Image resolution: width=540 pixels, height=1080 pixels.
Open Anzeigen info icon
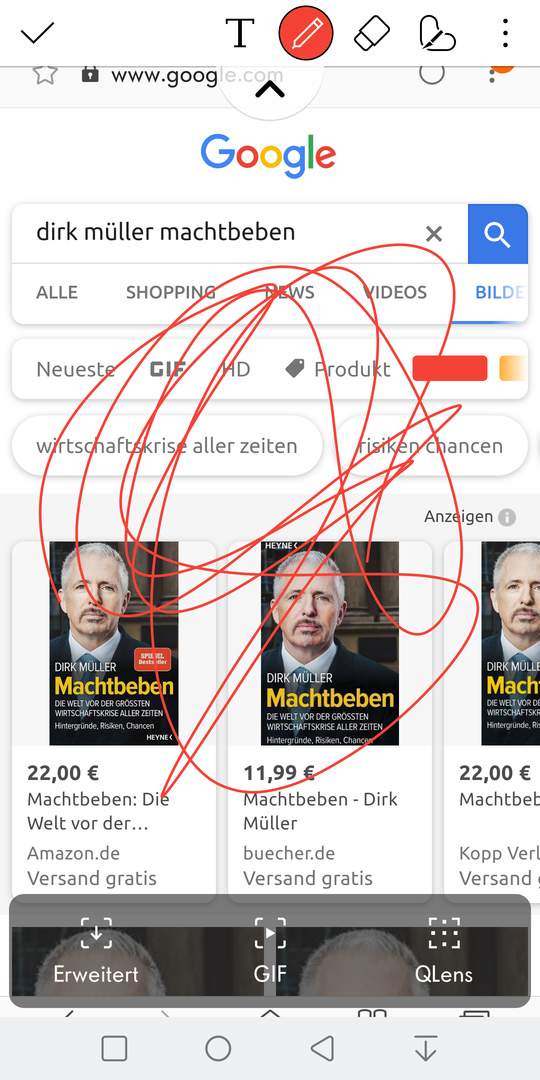(x=507, y=517)
